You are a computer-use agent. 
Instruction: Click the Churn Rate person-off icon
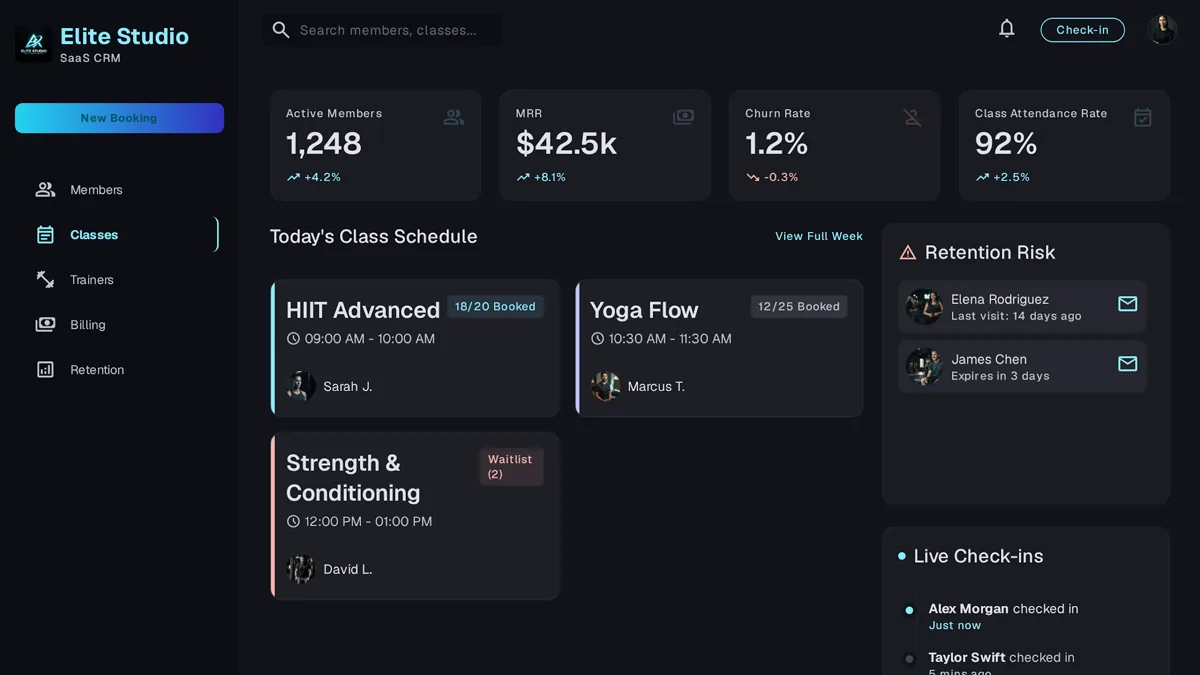913,118
